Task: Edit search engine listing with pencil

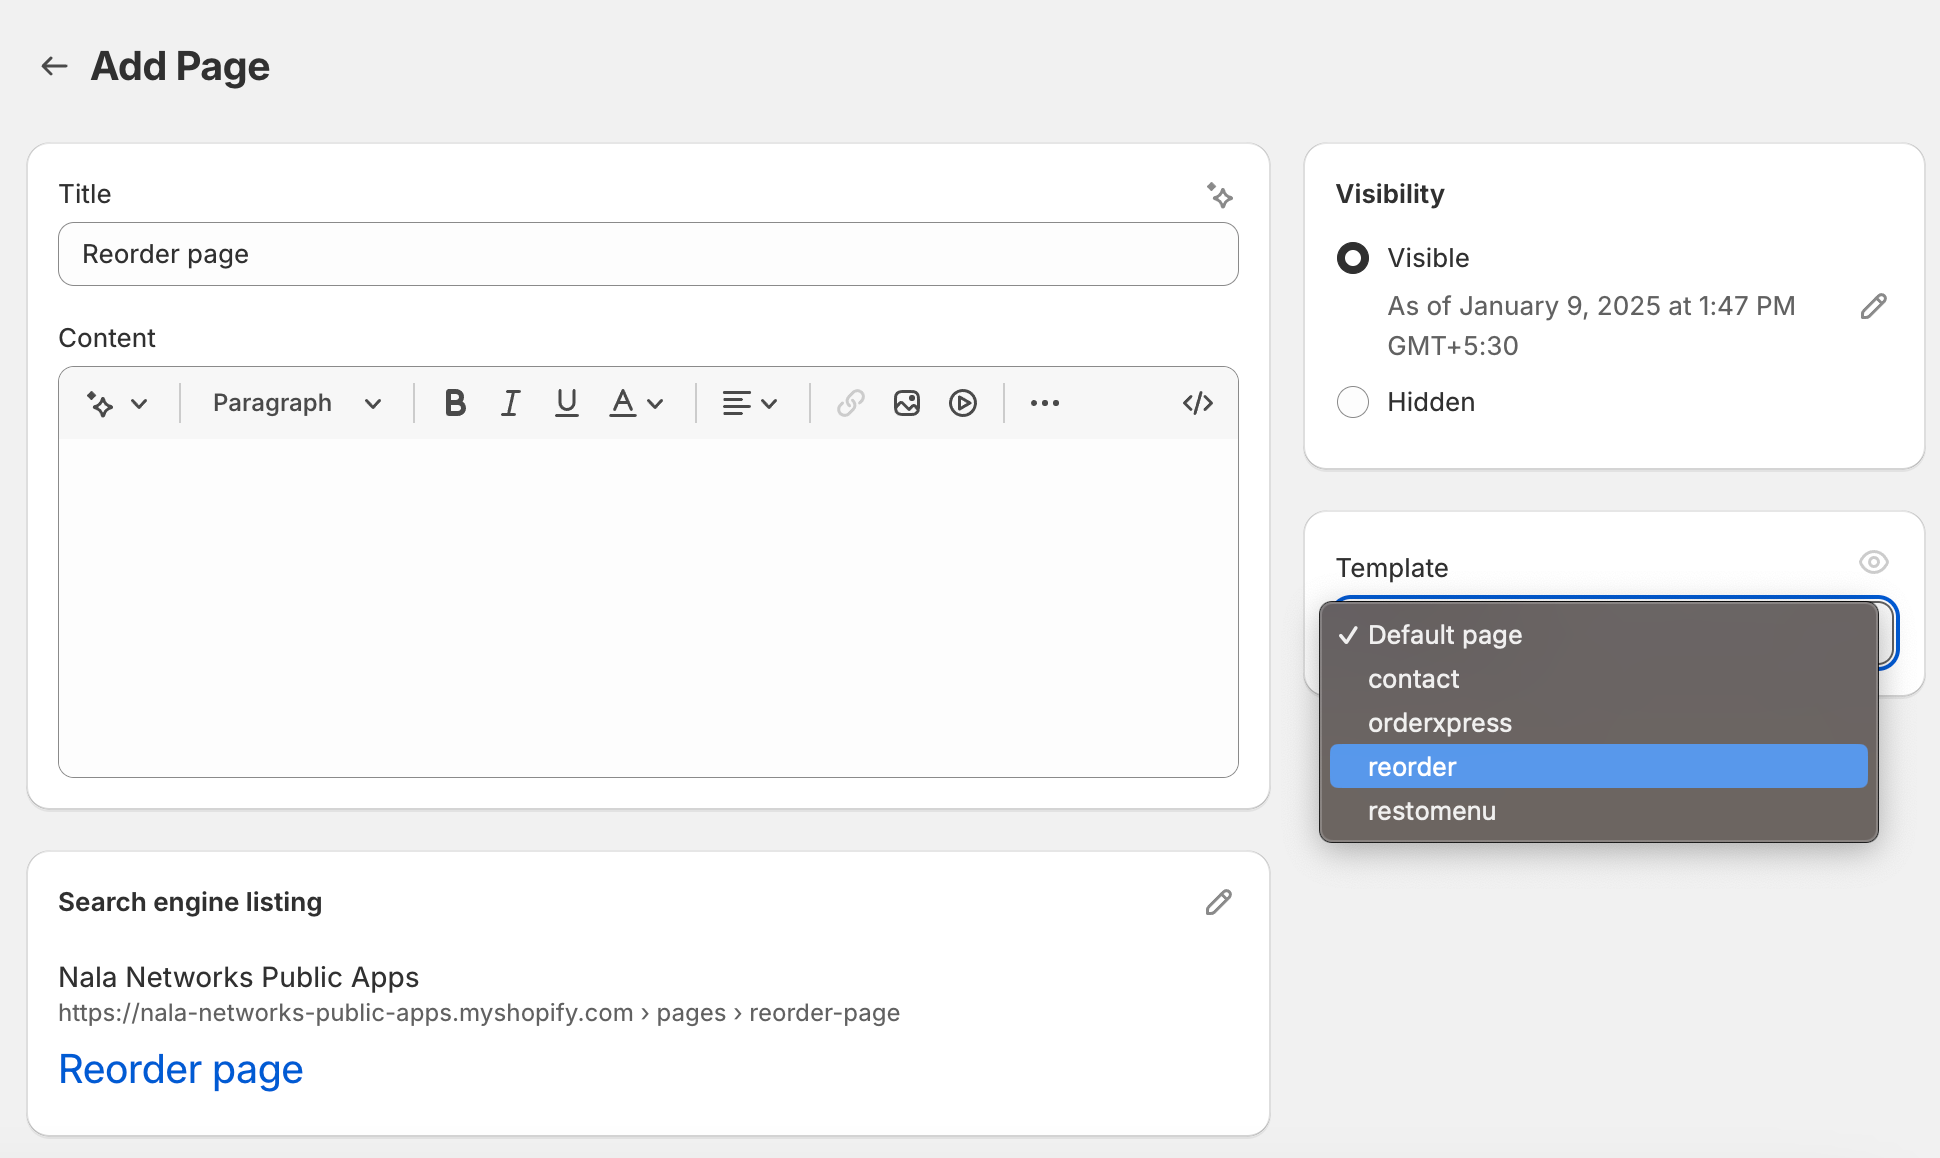Action: coord(1218,902)
